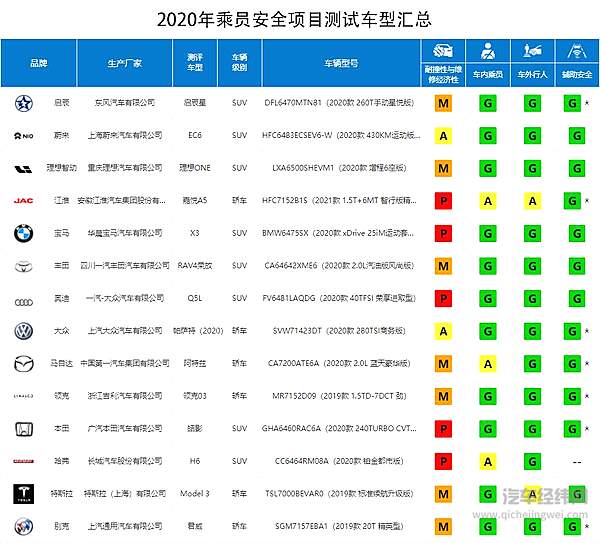Click the manufacturer '东风汽车有限公司'
The width and height of the screenshot is (600, 543).
[x=125, y=103]
